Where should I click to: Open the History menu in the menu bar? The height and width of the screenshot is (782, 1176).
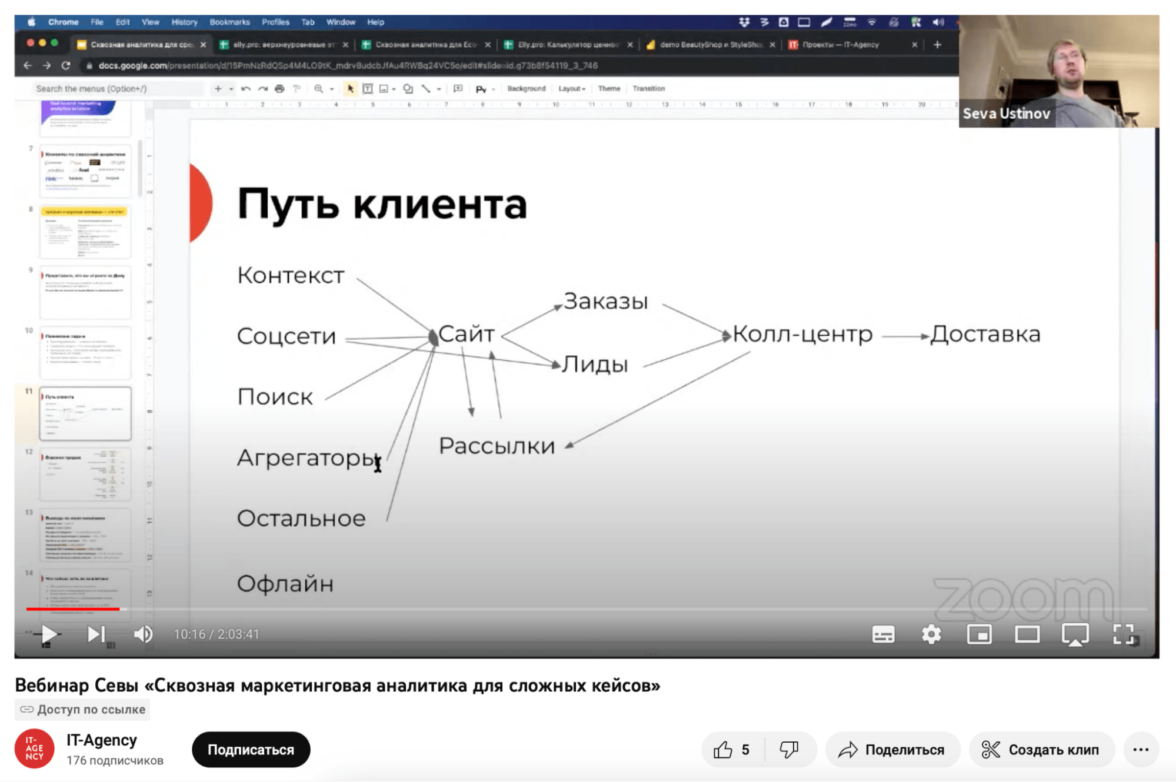pyautogui.click(x=184, y=22)
